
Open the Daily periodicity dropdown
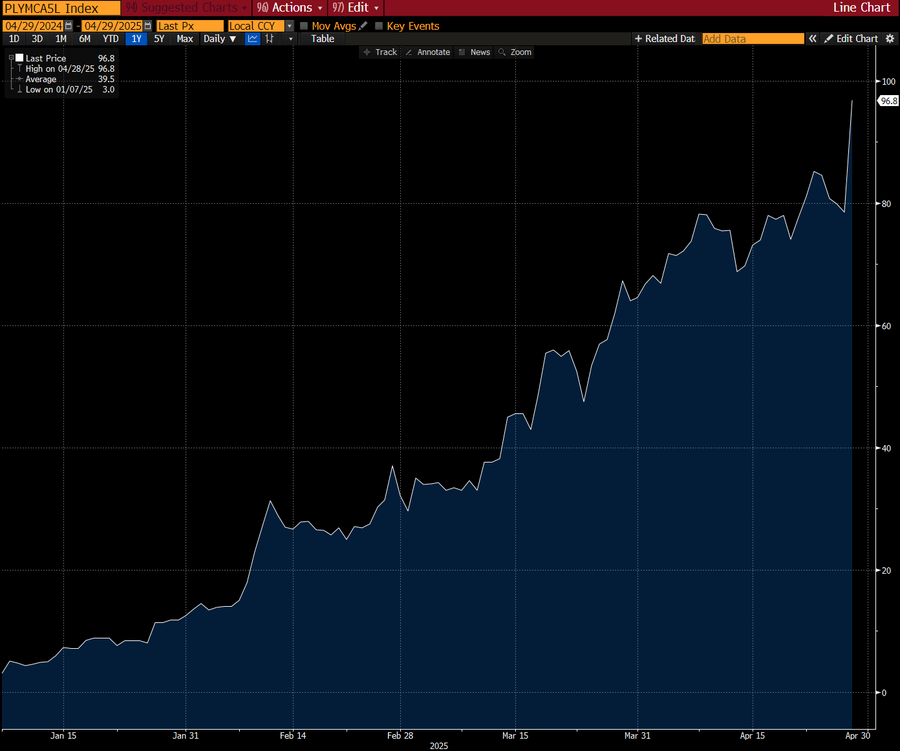(x=220, y=39)
